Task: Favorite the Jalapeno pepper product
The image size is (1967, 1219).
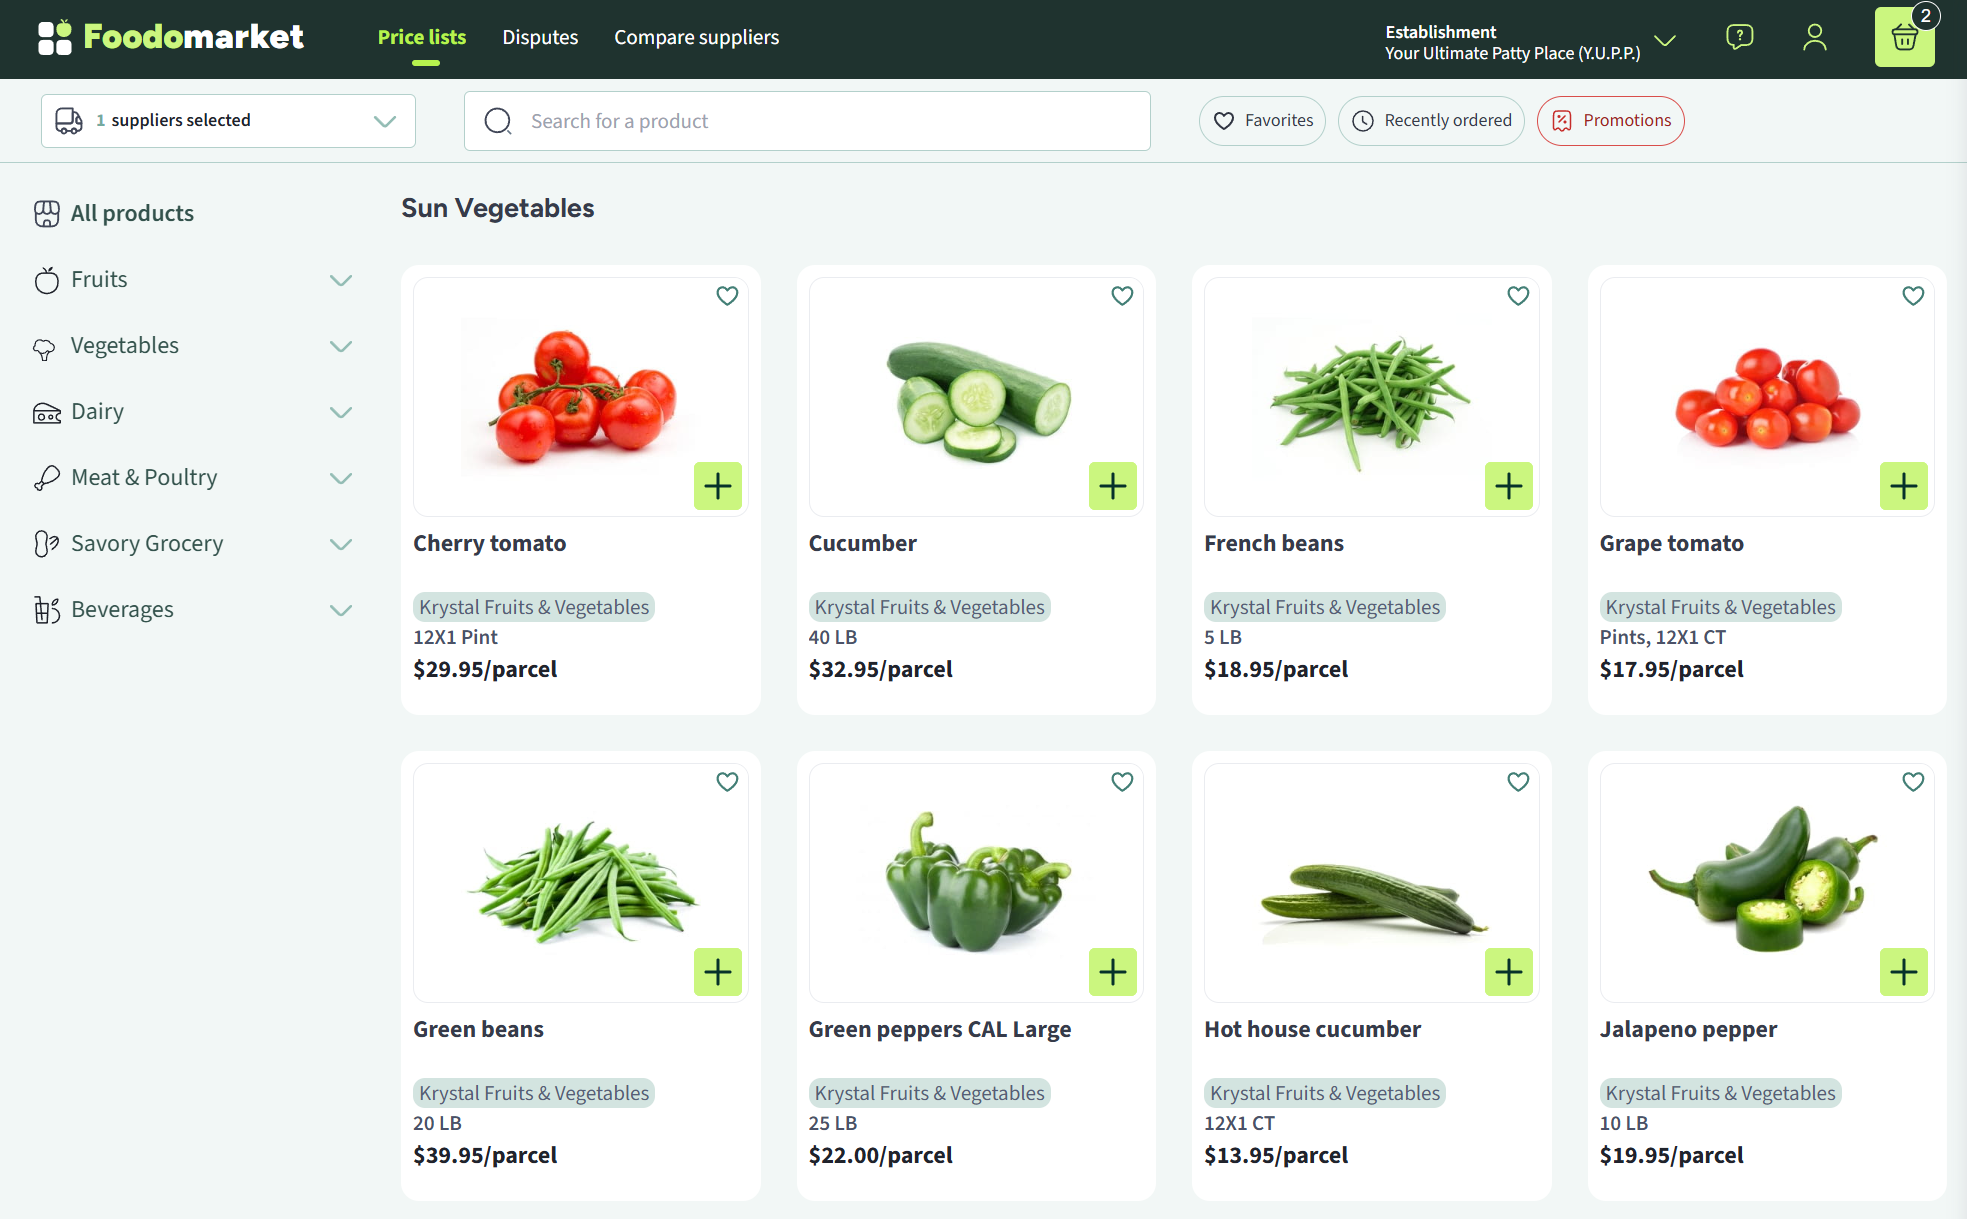Action: point(1913,781)
